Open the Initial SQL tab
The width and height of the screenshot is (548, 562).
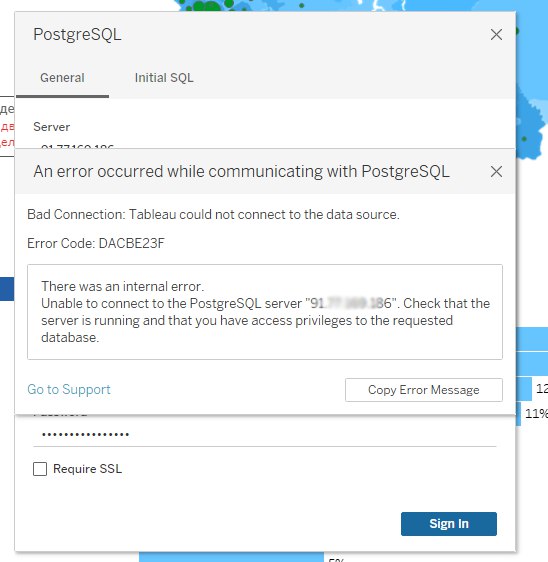[164, 78]
